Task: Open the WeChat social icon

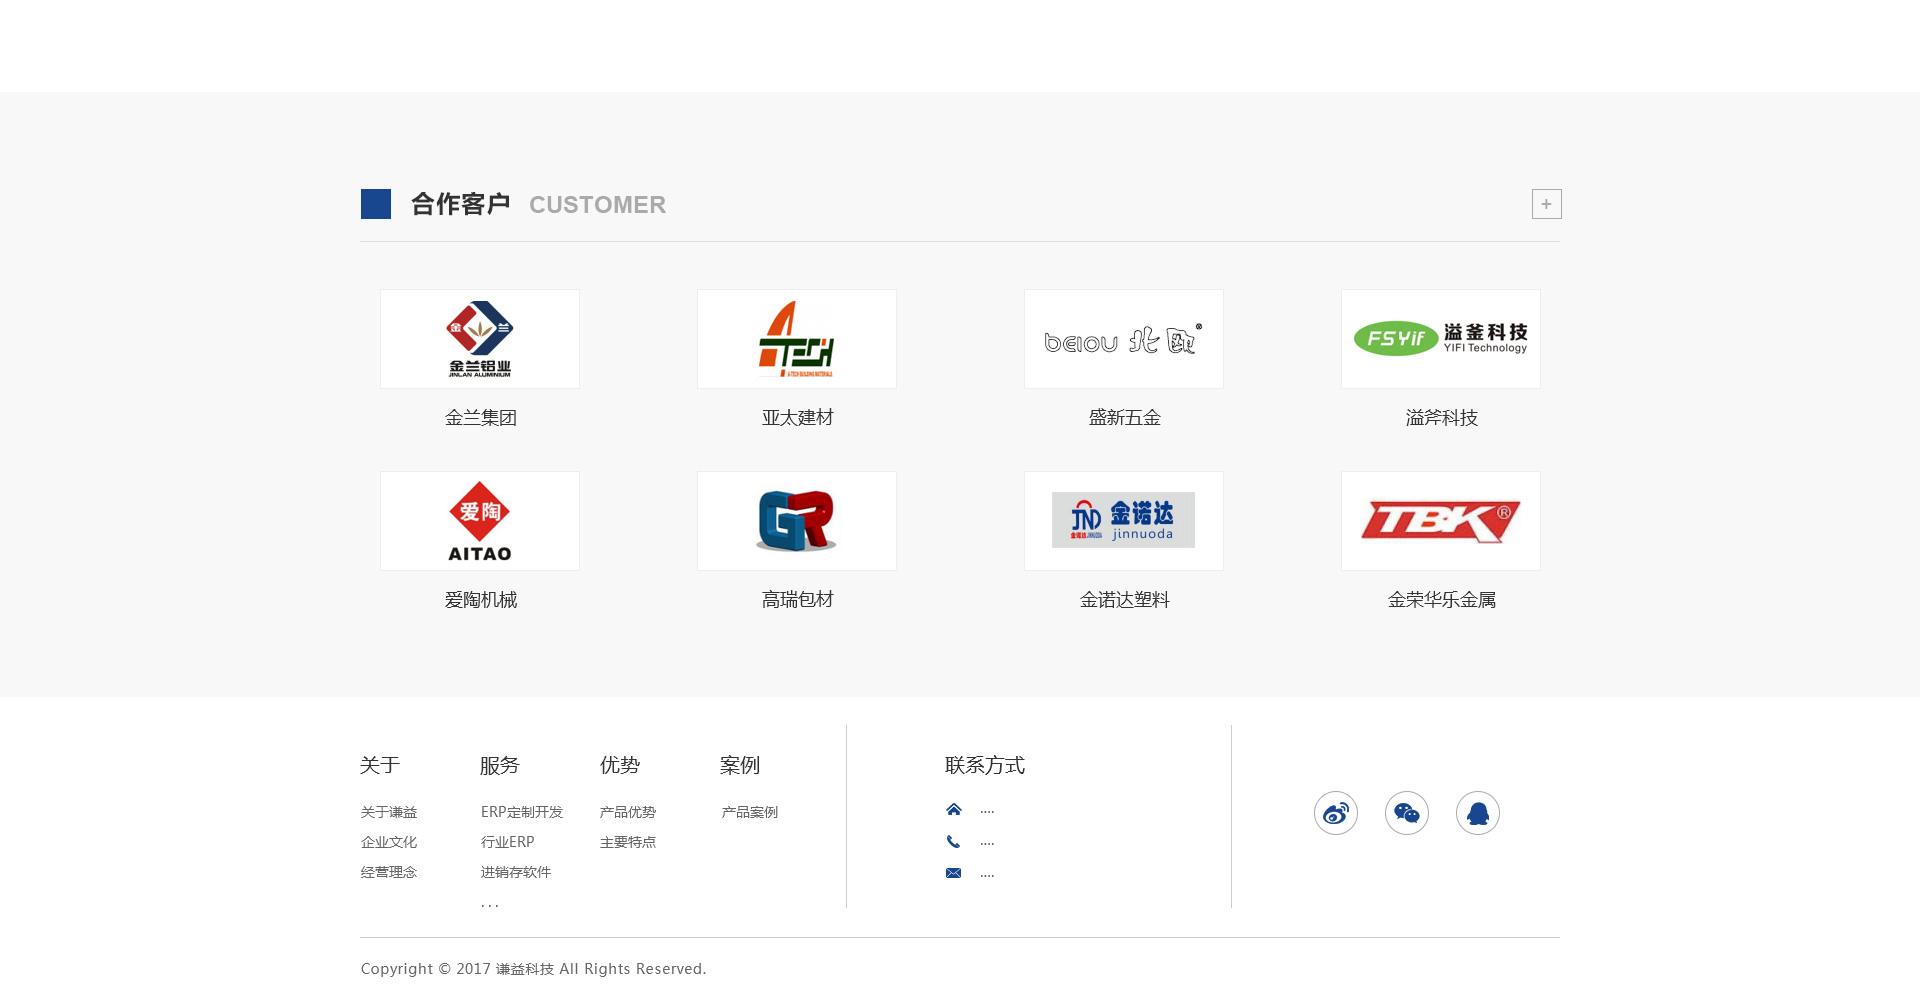Action: tap(1407, 813)
